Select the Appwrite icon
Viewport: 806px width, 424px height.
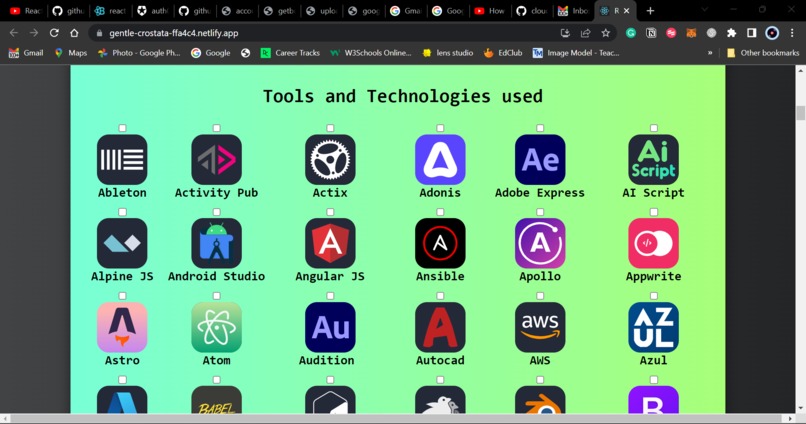pos(653,244)
